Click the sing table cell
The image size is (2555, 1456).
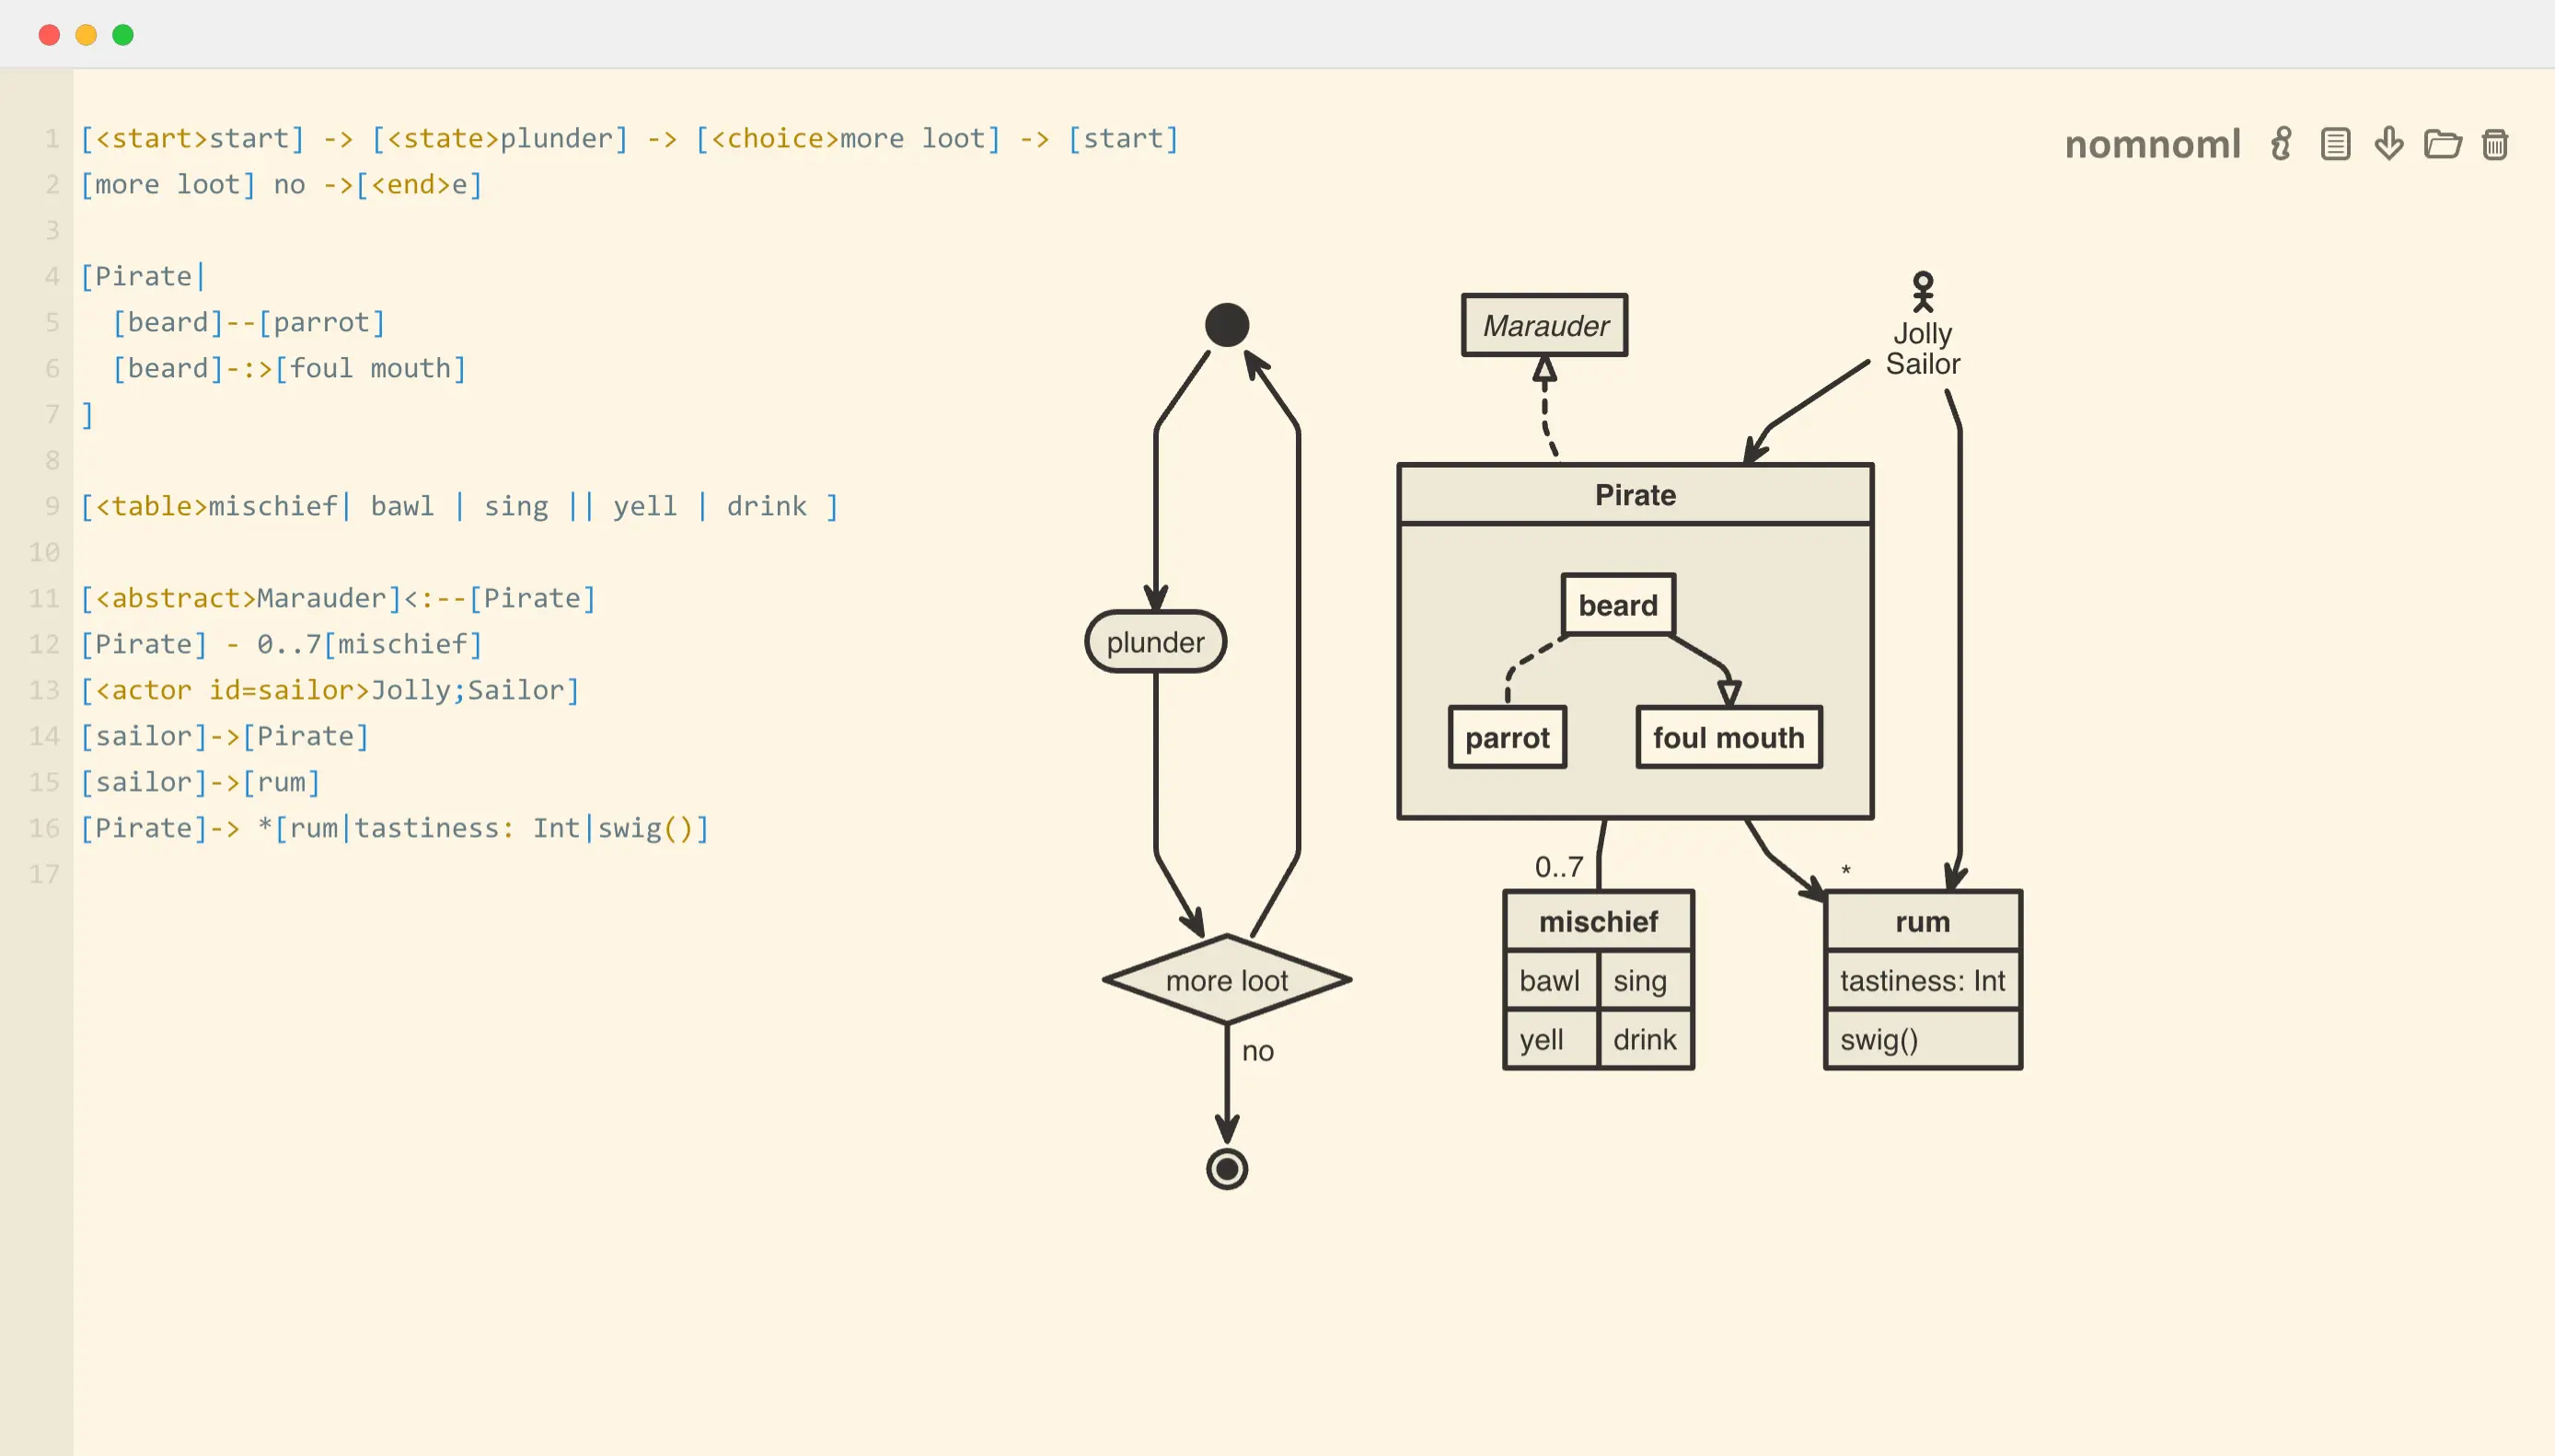pyautogui.click(x=1645, y=980)
